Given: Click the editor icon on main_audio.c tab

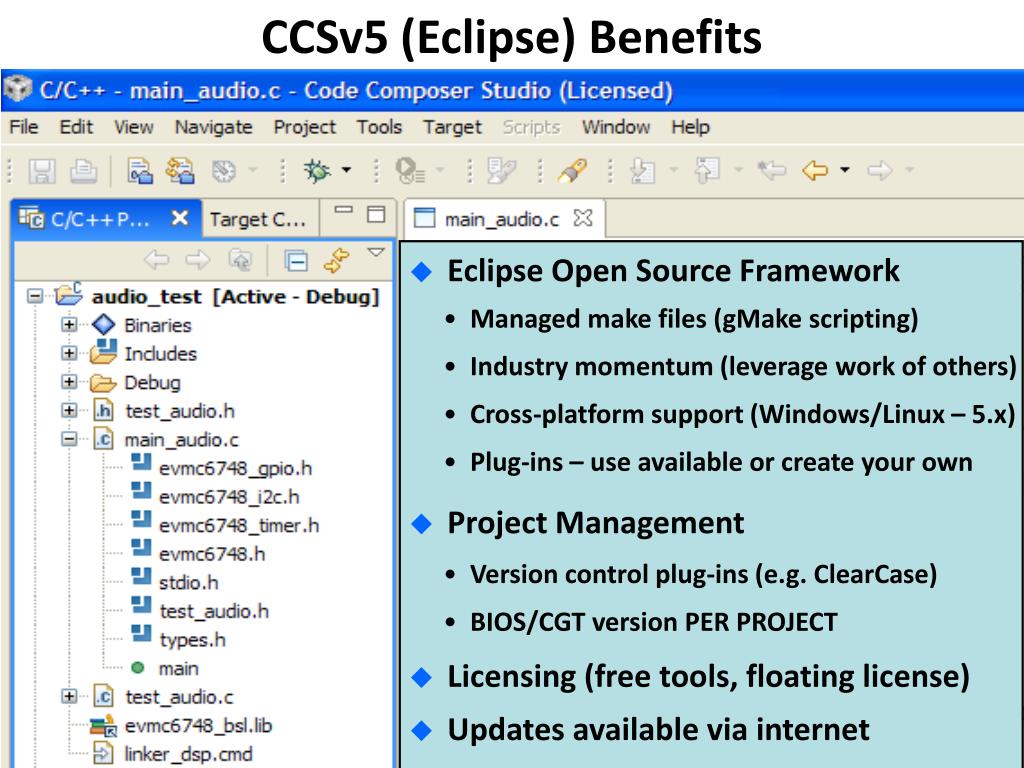Looking at the screenshot, I should pos(424,218).
